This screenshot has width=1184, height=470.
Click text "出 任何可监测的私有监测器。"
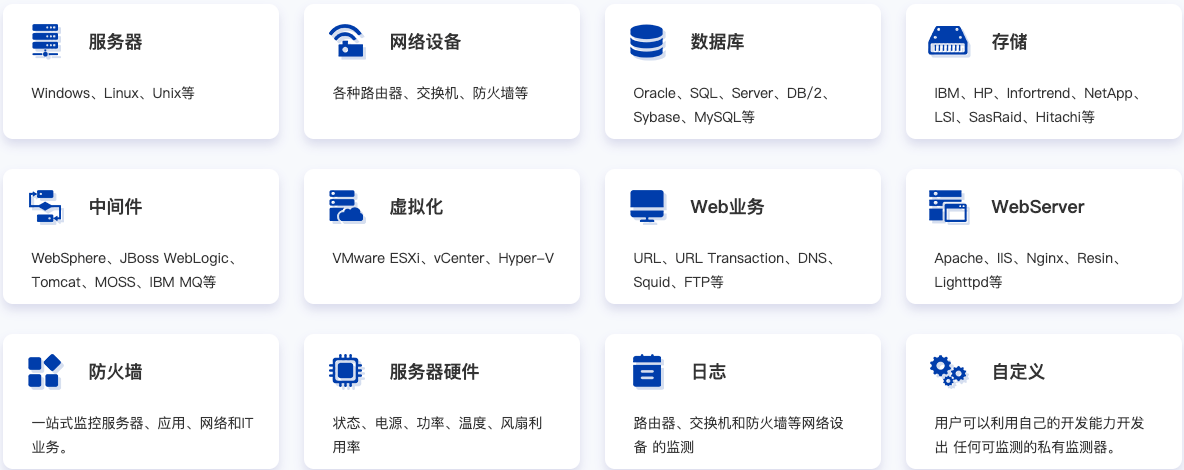1025,447
